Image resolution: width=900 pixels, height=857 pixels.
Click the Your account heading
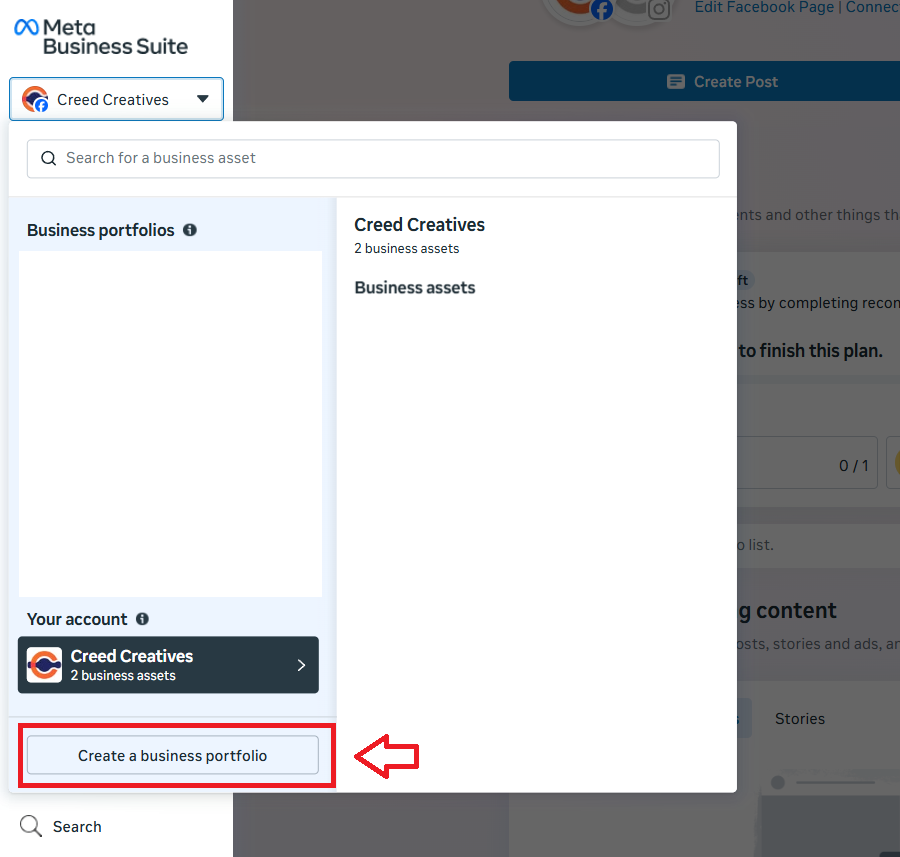(x=77, y=619)
